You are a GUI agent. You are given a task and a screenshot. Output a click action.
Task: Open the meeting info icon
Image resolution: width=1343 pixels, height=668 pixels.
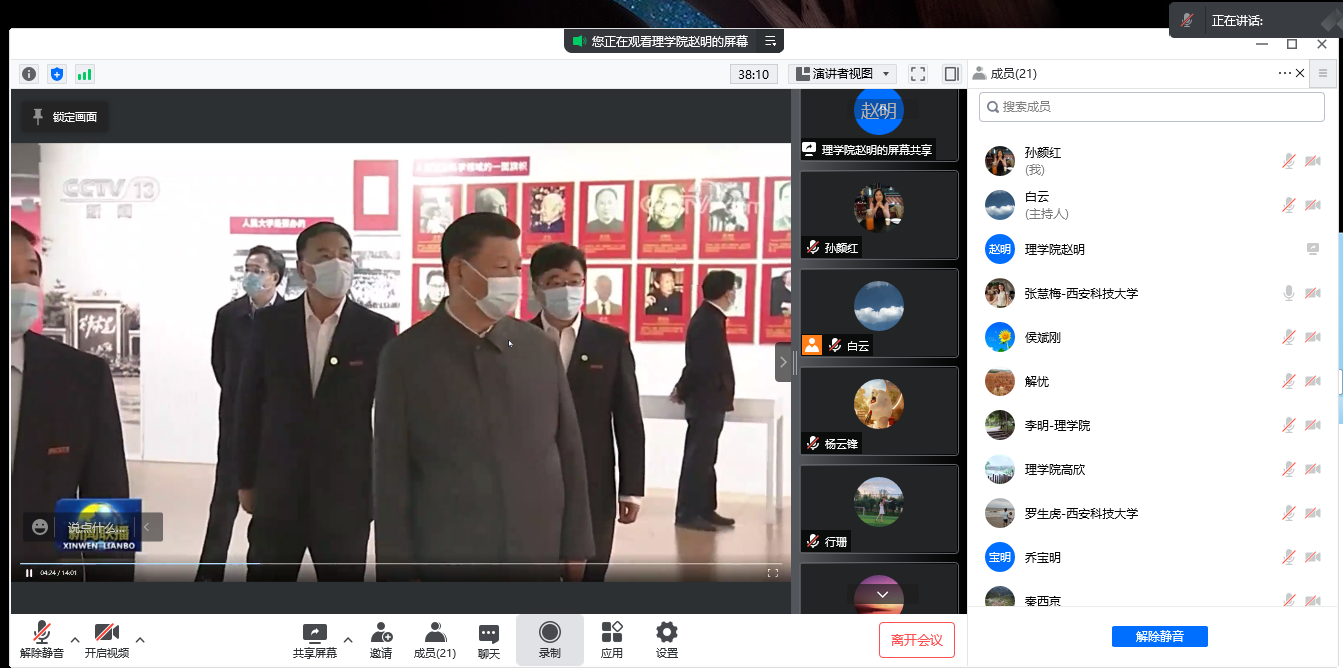[x=29, y=74]
